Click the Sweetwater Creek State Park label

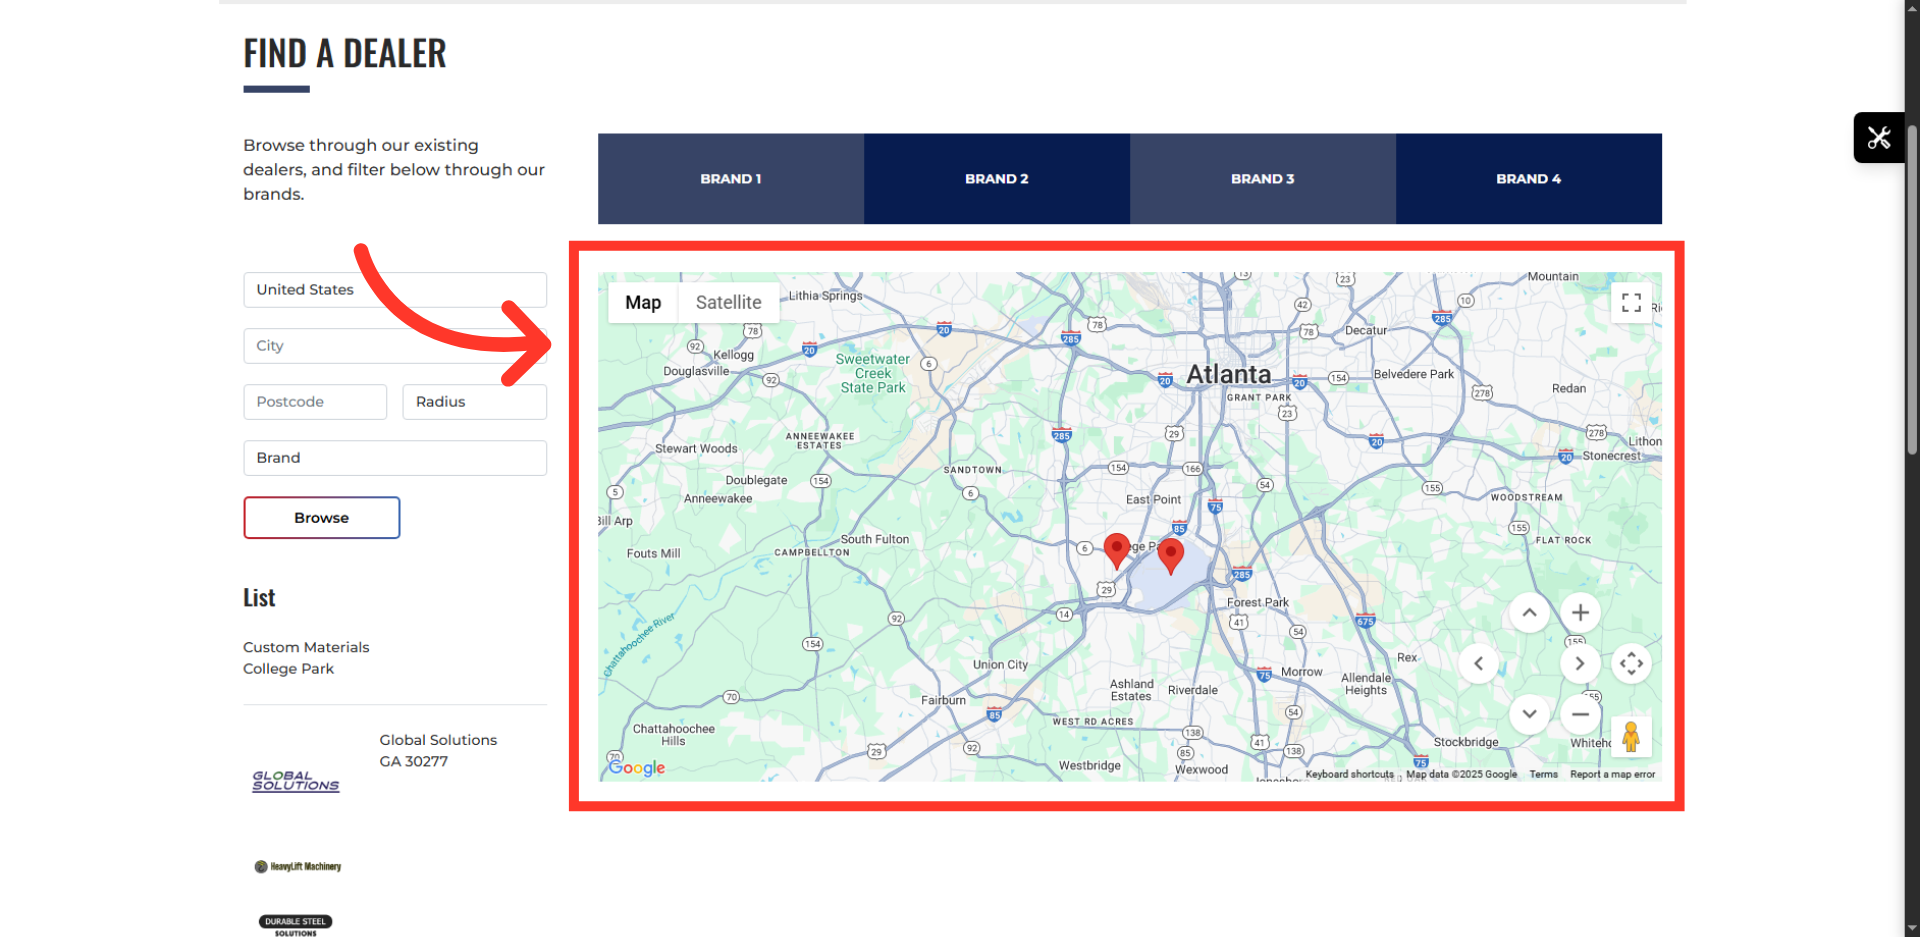[873, 373]
